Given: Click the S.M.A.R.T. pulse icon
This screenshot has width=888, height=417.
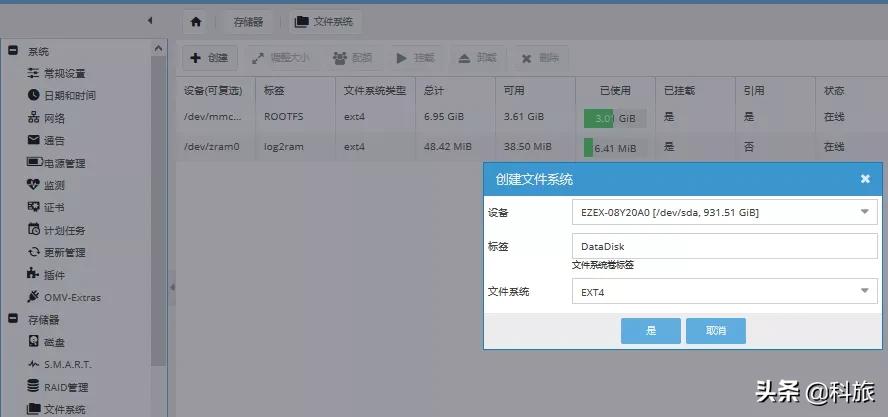Looking at the screenshot, I should pyautogui.click(x=33, y=364).
